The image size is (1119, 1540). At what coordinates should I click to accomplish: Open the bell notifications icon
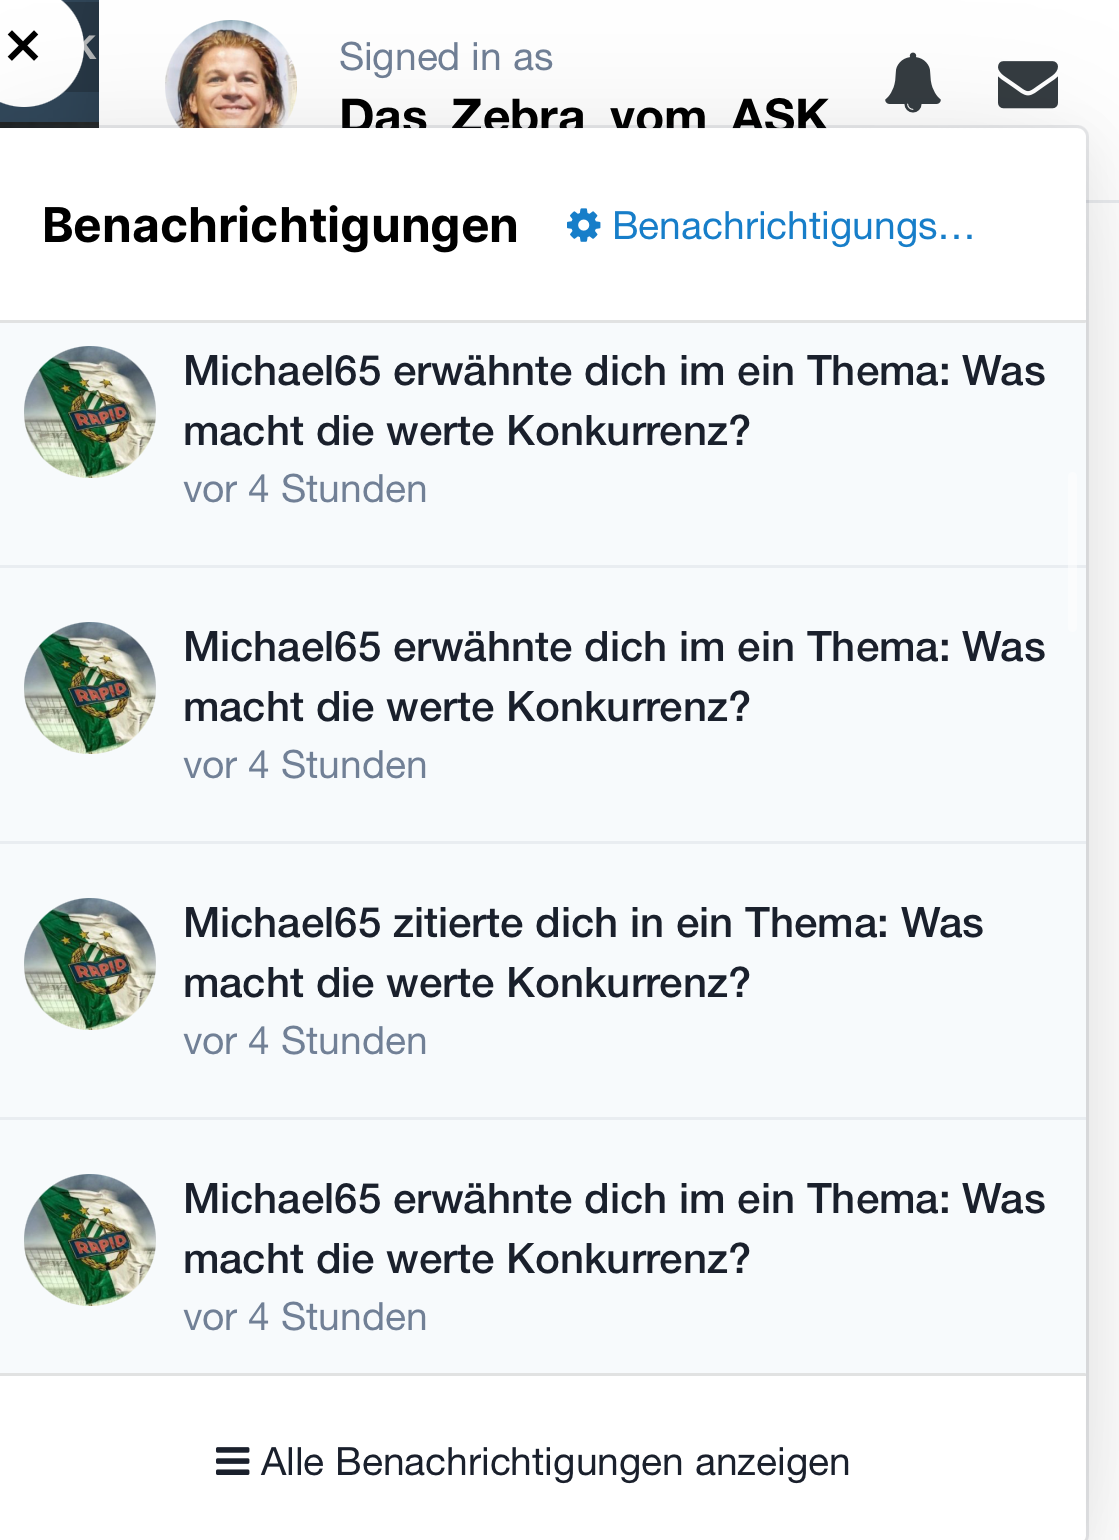click(x=912, y=83)
